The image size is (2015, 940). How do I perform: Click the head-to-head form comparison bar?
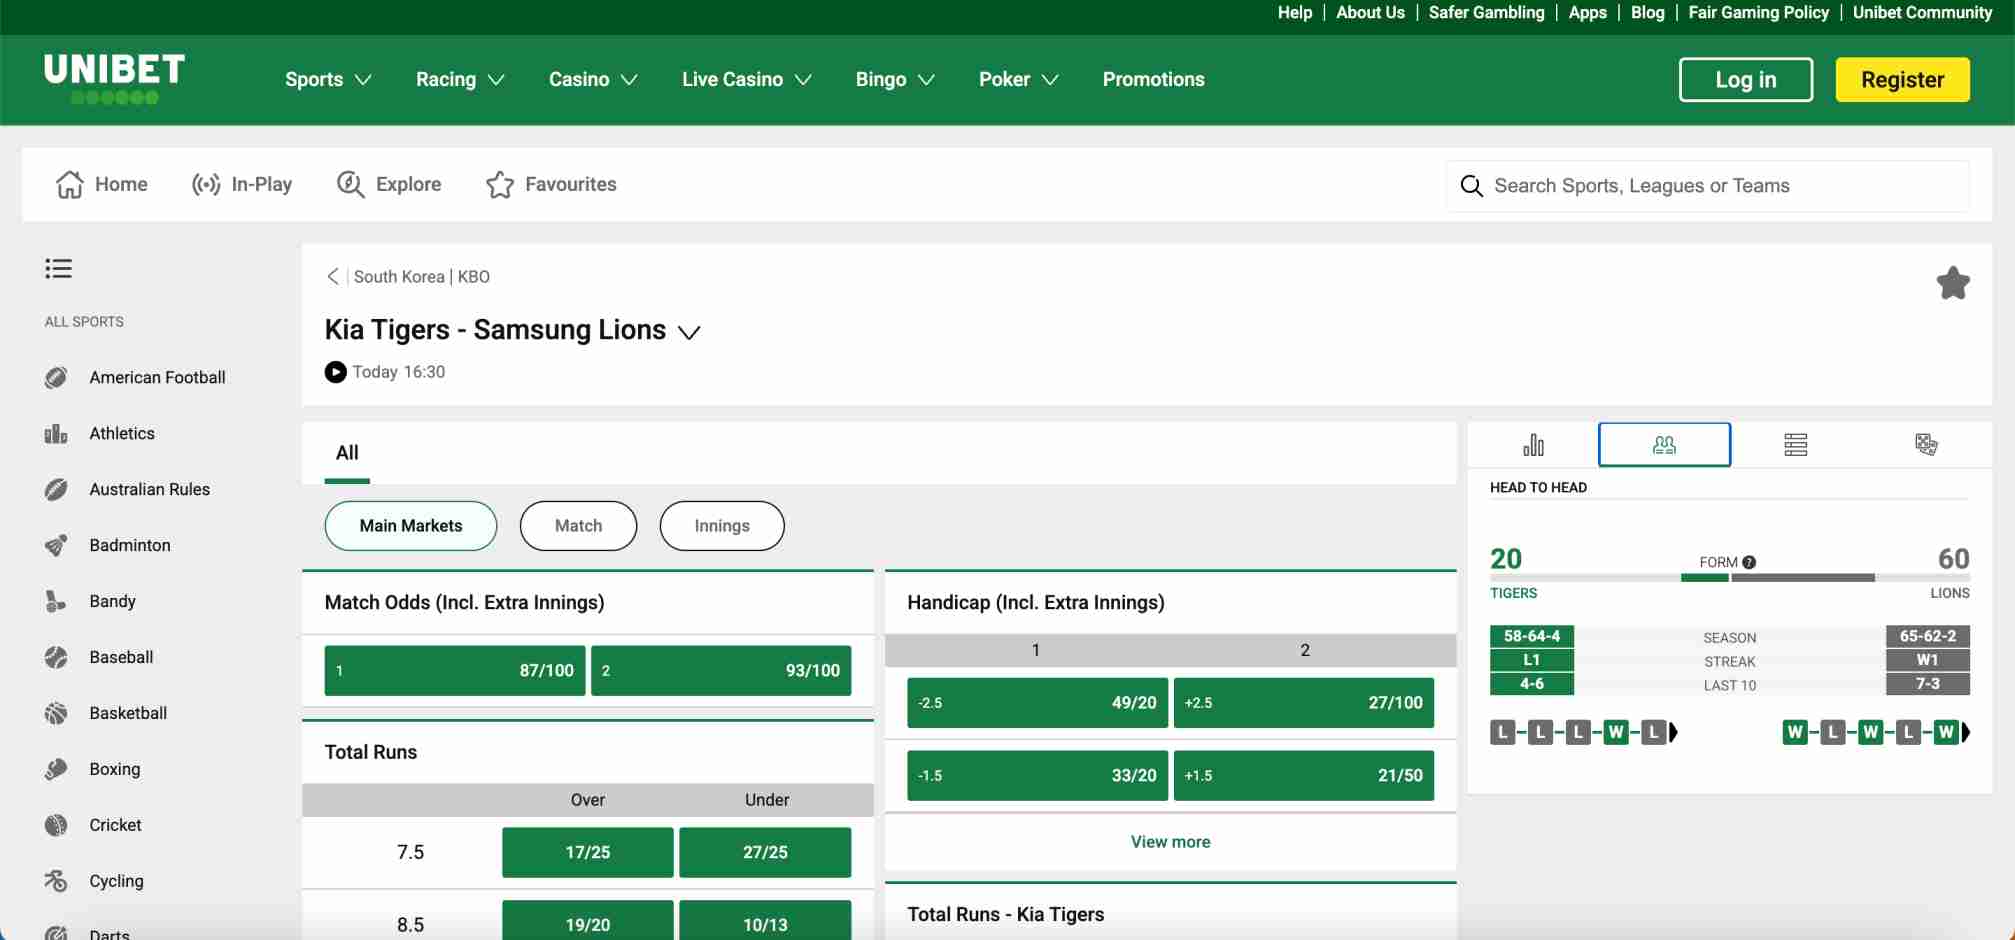coord(1729,577)
